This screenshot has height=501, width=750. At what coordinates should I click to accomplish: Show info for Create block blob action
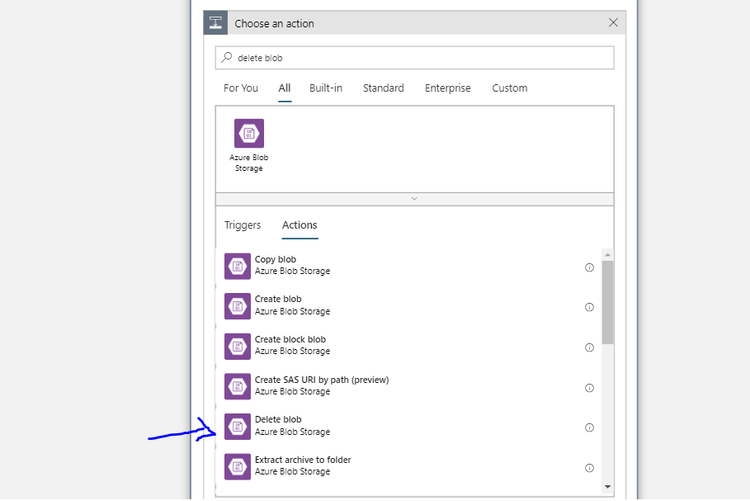589,347
